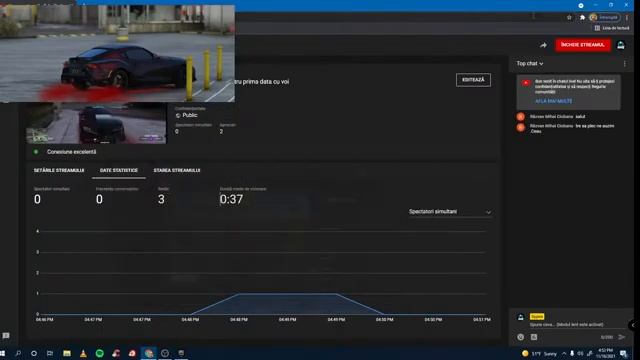Viewport: 640px width, 360px height.
Task: Click the share stream arrow icon
Action: [543, 45]
